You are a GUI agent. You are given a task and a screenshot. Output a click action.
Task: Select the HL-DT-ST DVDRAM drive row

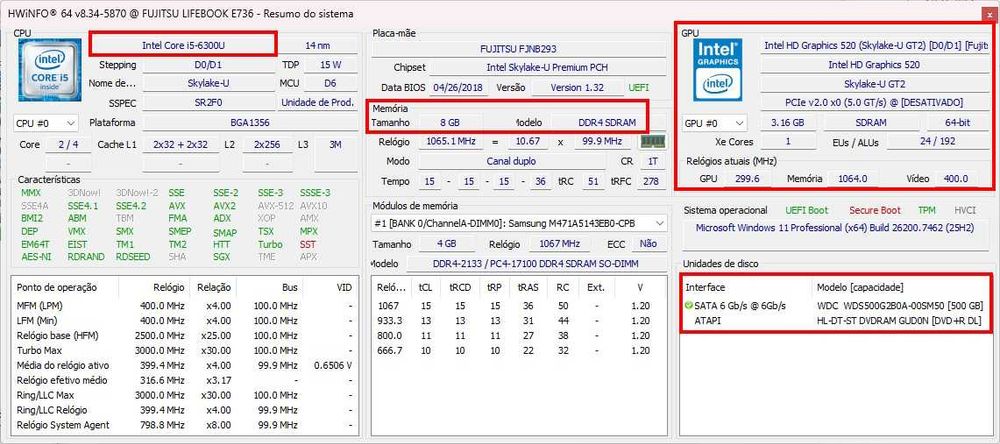pyautogui.click(x=834, y=320)
